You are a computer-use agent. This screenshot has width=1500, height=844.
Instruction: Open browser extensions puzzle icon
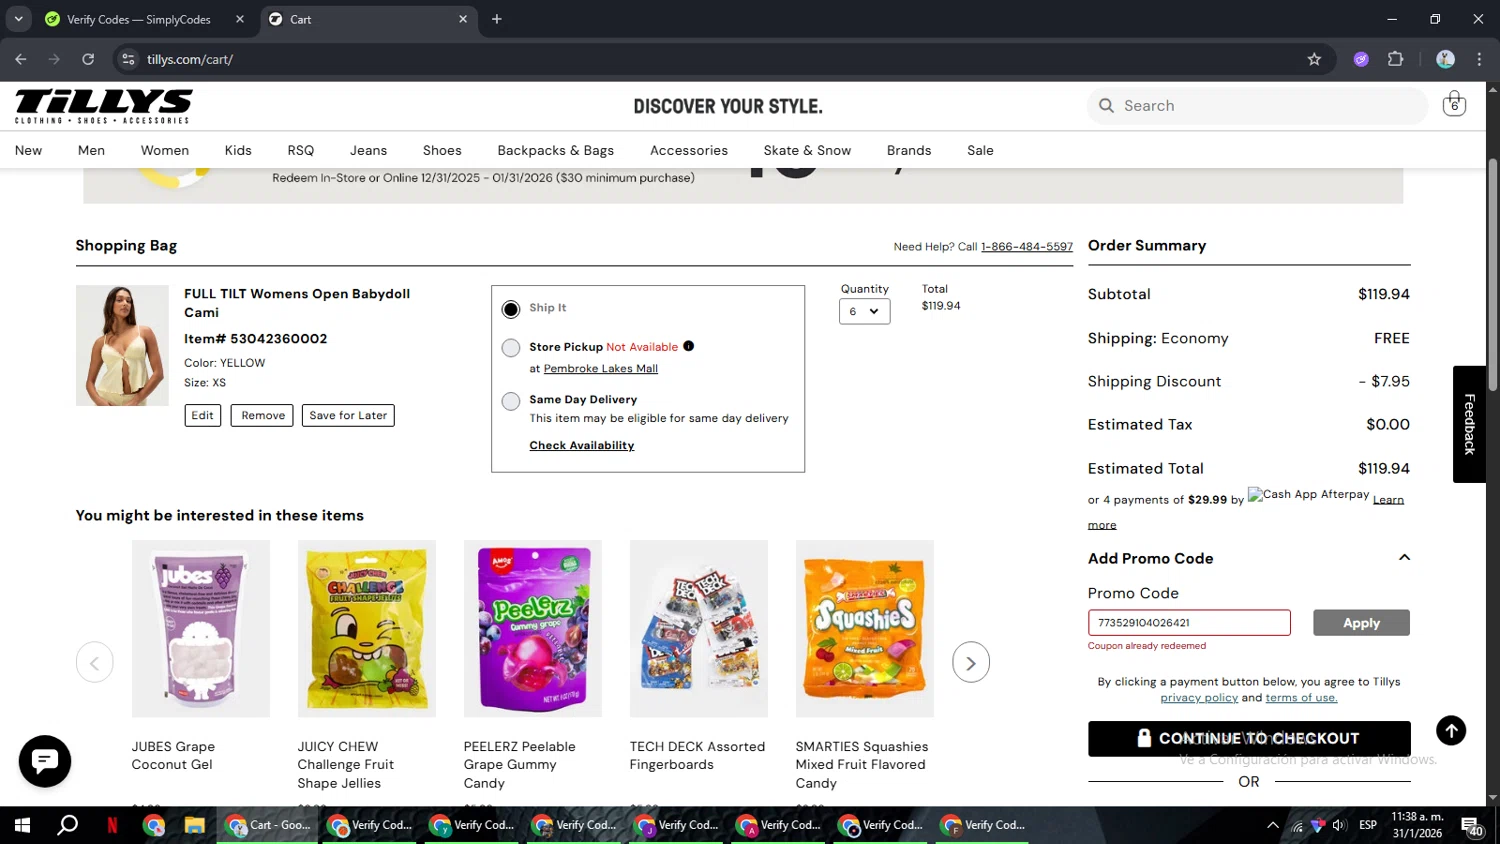1395,59
